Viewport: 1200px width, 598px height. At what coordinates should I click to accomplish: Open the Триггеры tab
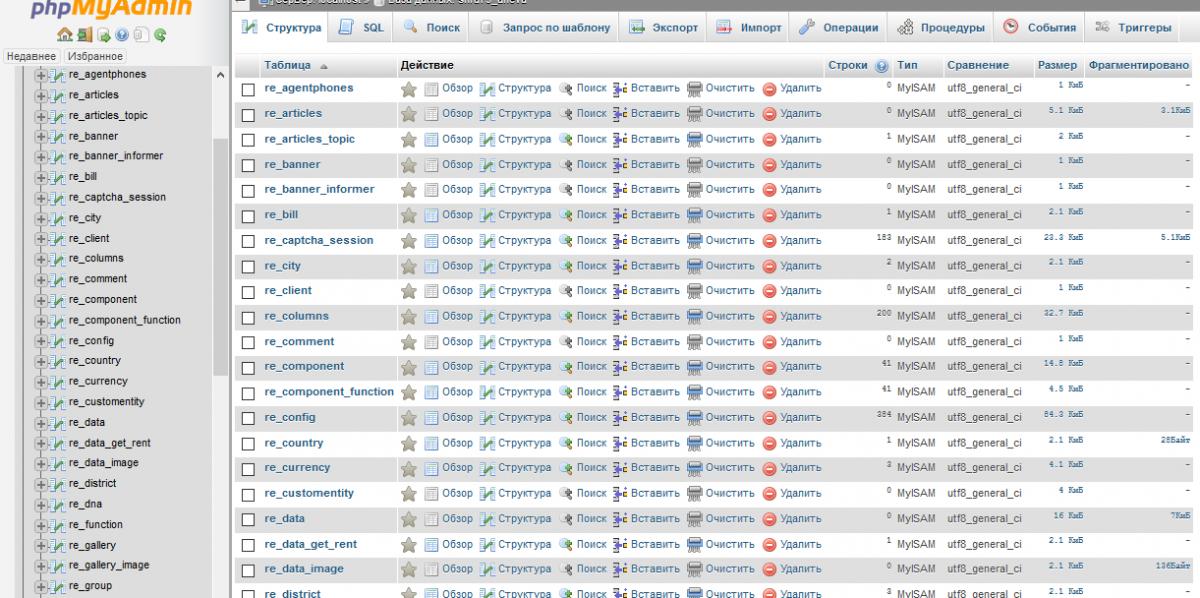point(1134,28)
